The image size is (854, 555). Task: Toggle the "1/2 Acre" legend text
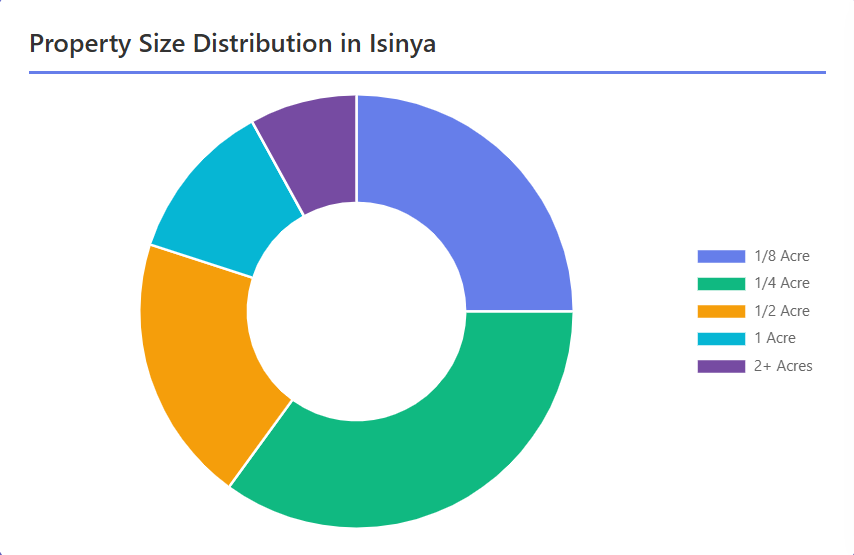click(x=782, y=311)
